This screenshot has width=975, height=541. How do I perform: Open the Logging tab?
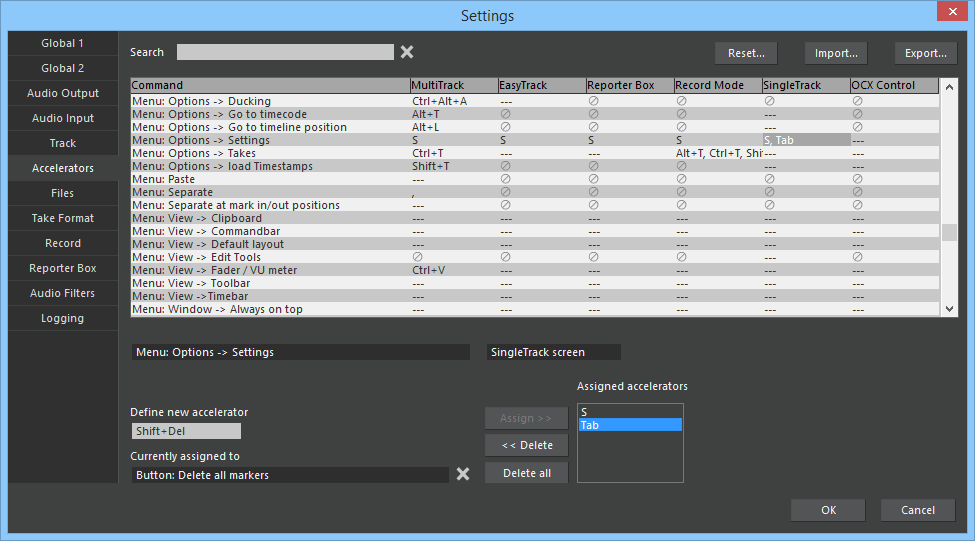coord(63,318)
